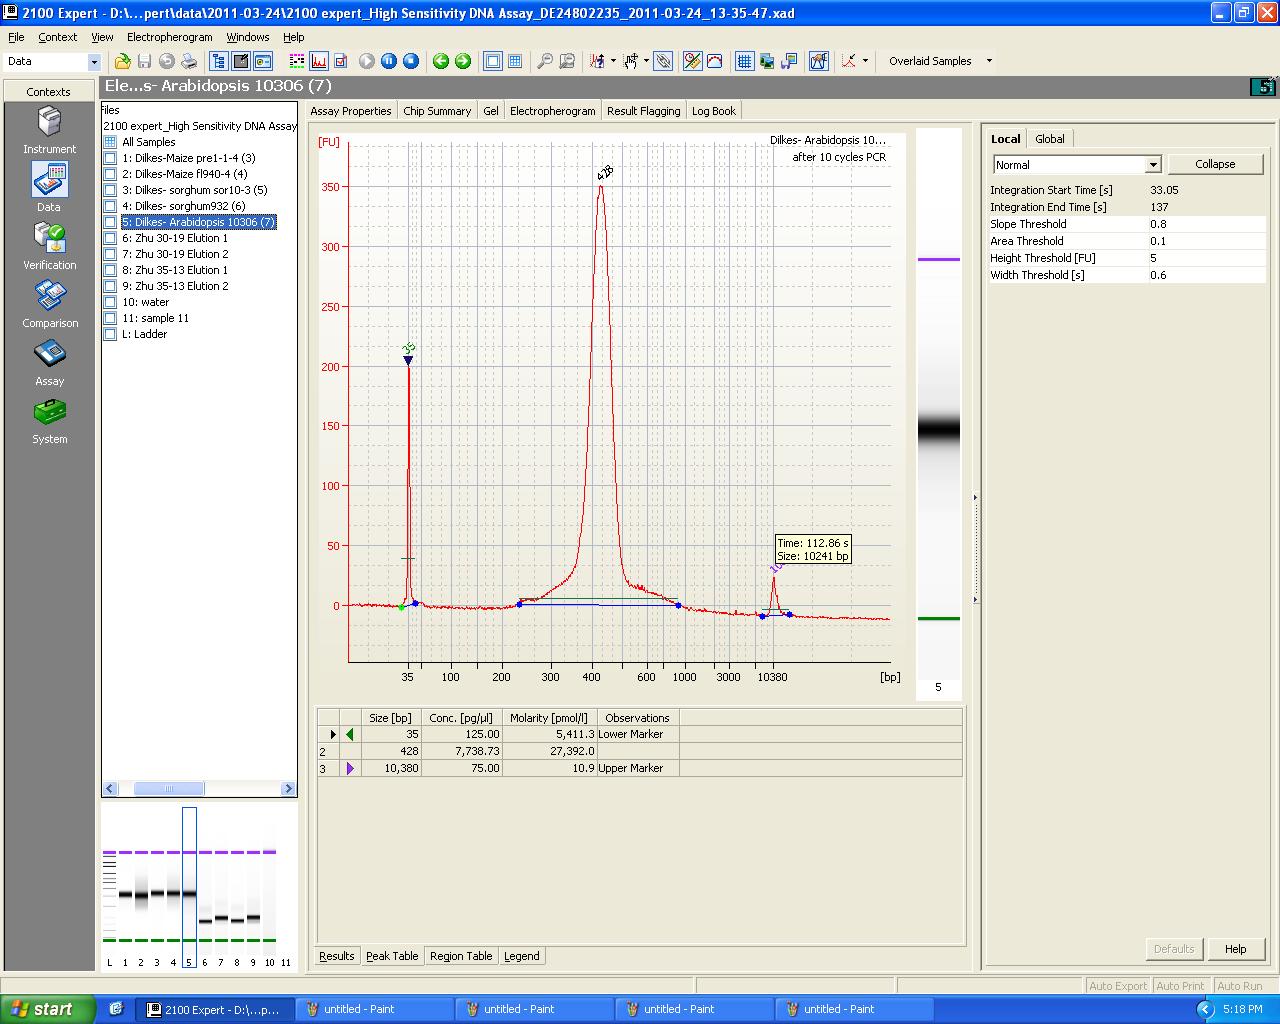Click the print icon in toolbar
Screen dimensions: 1280x1024
pos(189,61)
